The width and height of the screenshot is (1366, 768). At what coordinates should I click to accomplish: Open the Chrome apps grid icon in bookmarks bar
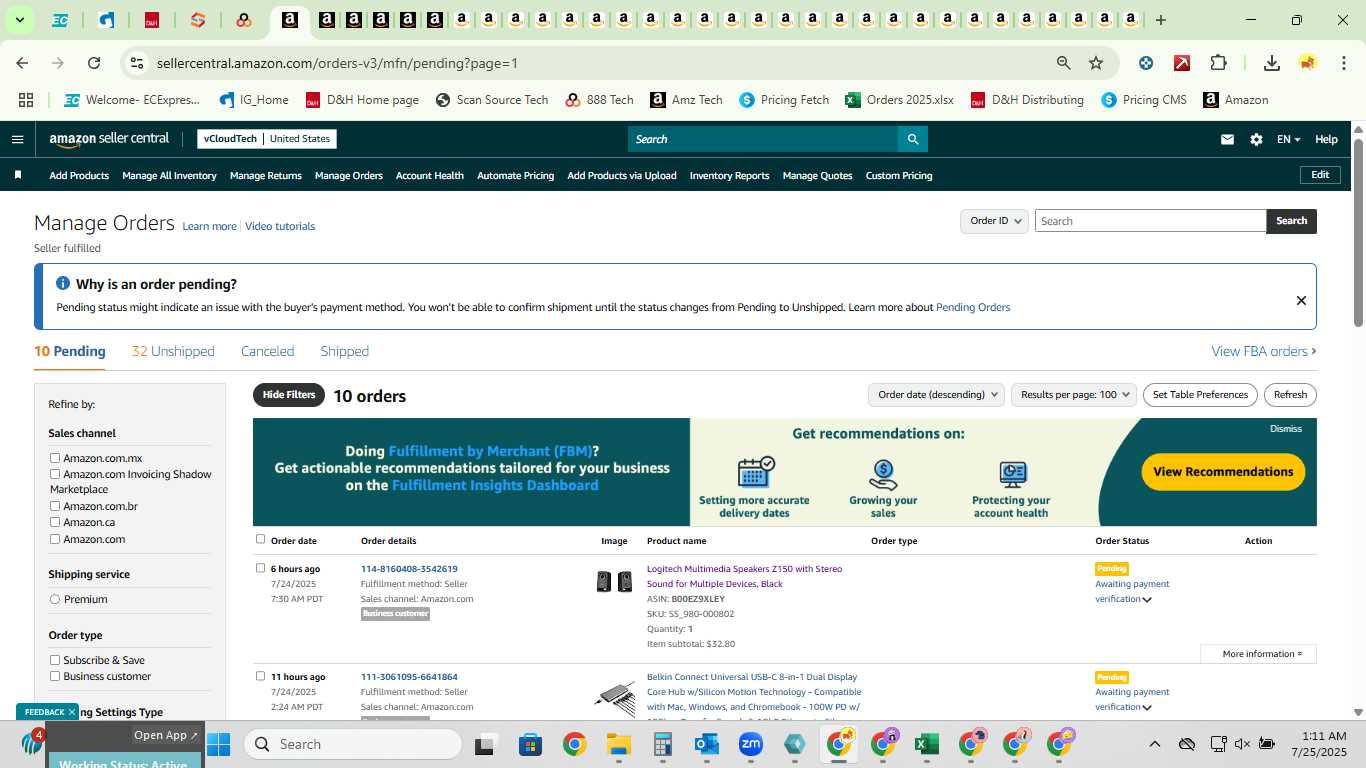click(26, 100)
